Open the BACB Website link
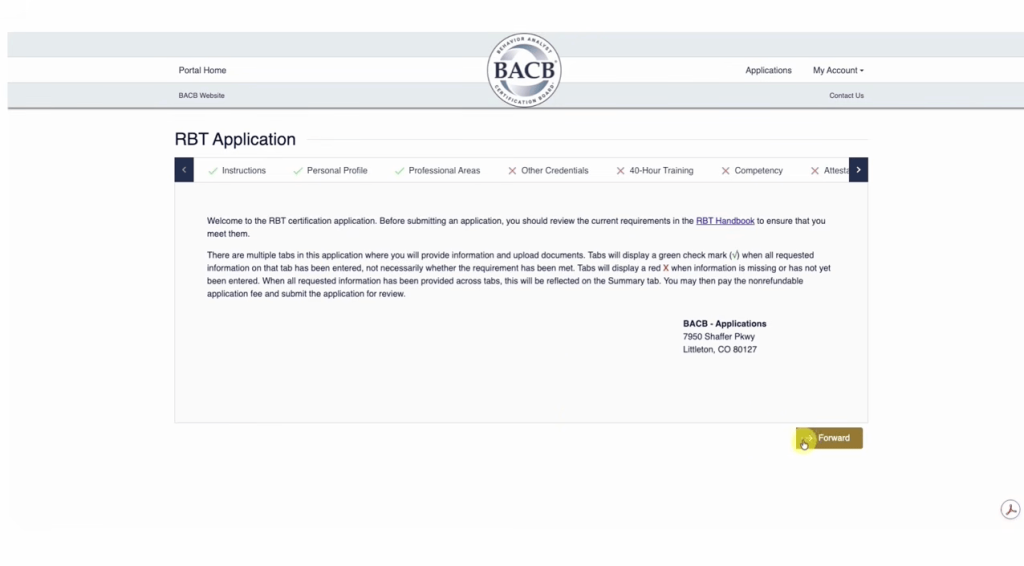The width and height of the screenshot is (1024, 566). click(x=201, y=95)
